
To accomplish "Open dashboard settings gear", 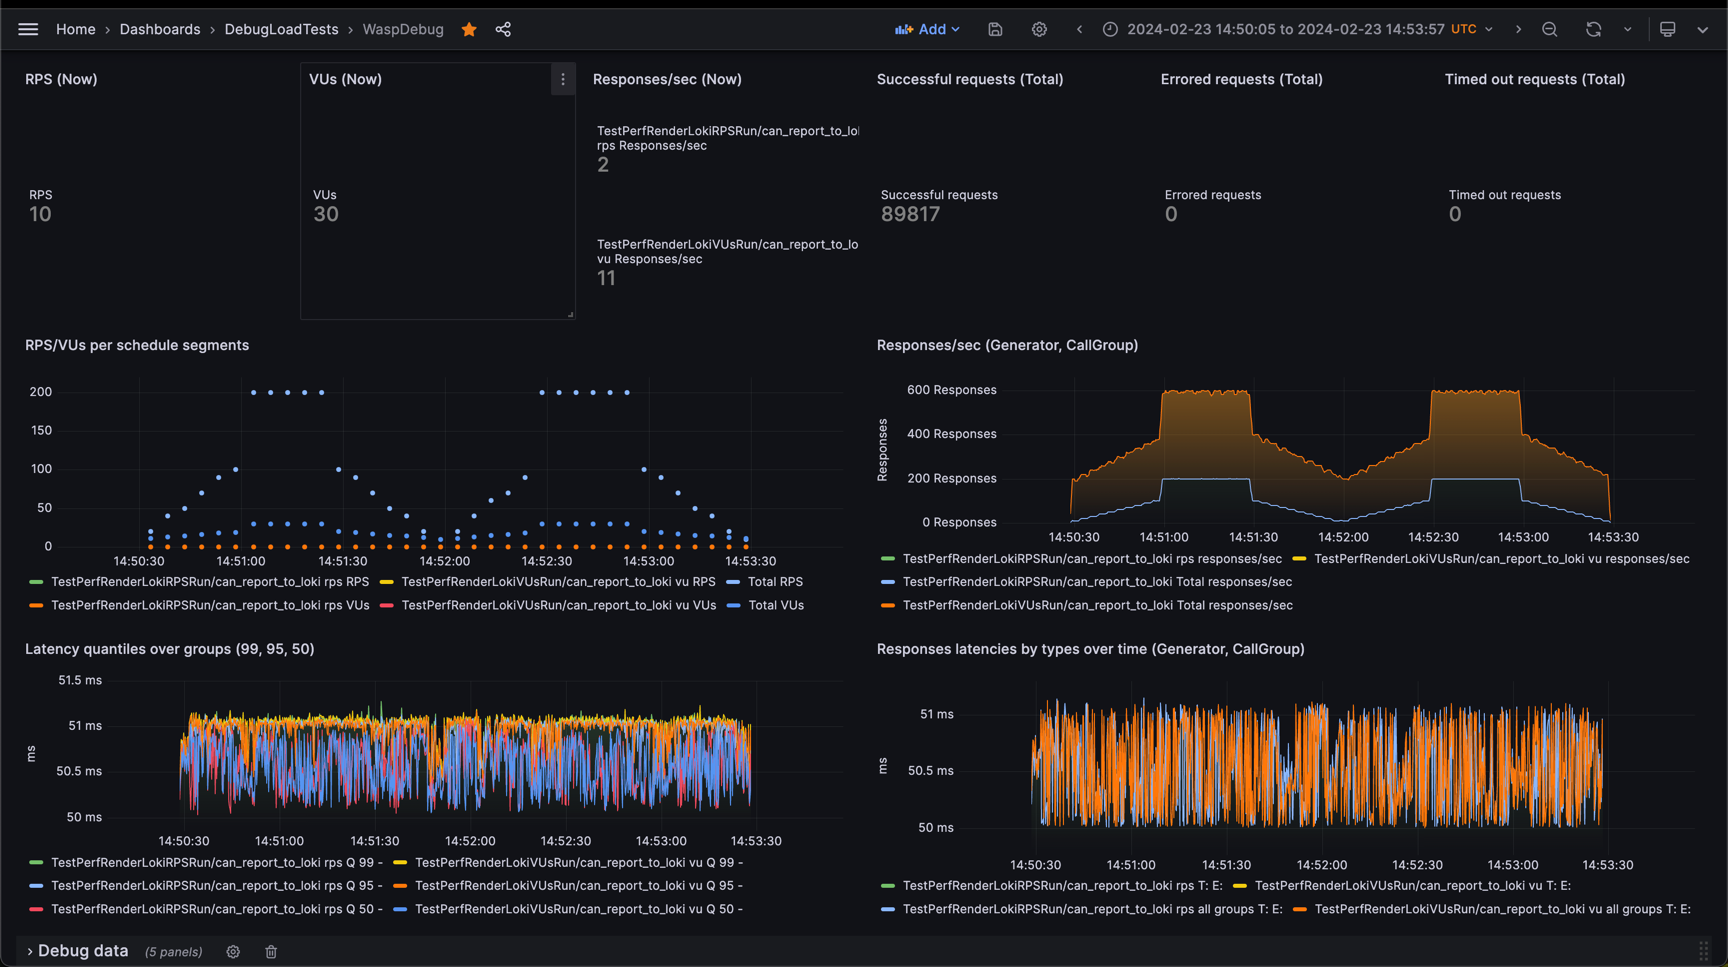I will click(1039, 29).
